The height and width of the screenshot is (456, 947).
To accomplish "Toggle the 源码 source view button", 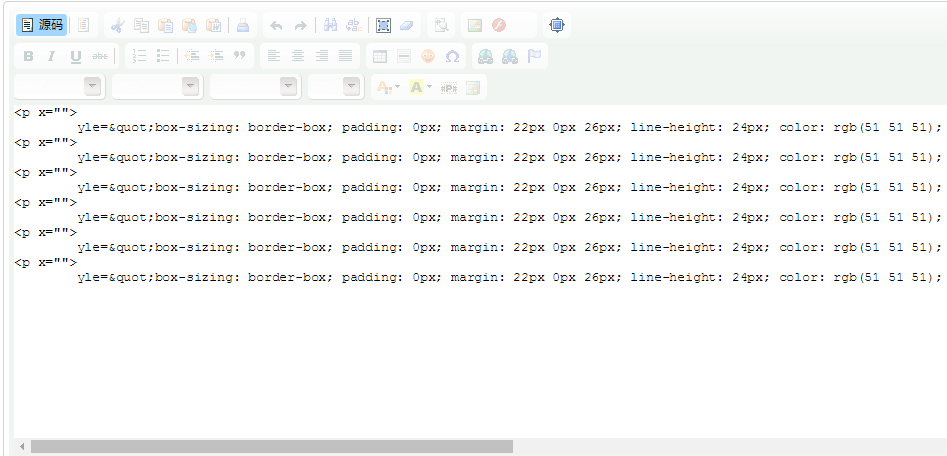I will [x=41, y=25].
